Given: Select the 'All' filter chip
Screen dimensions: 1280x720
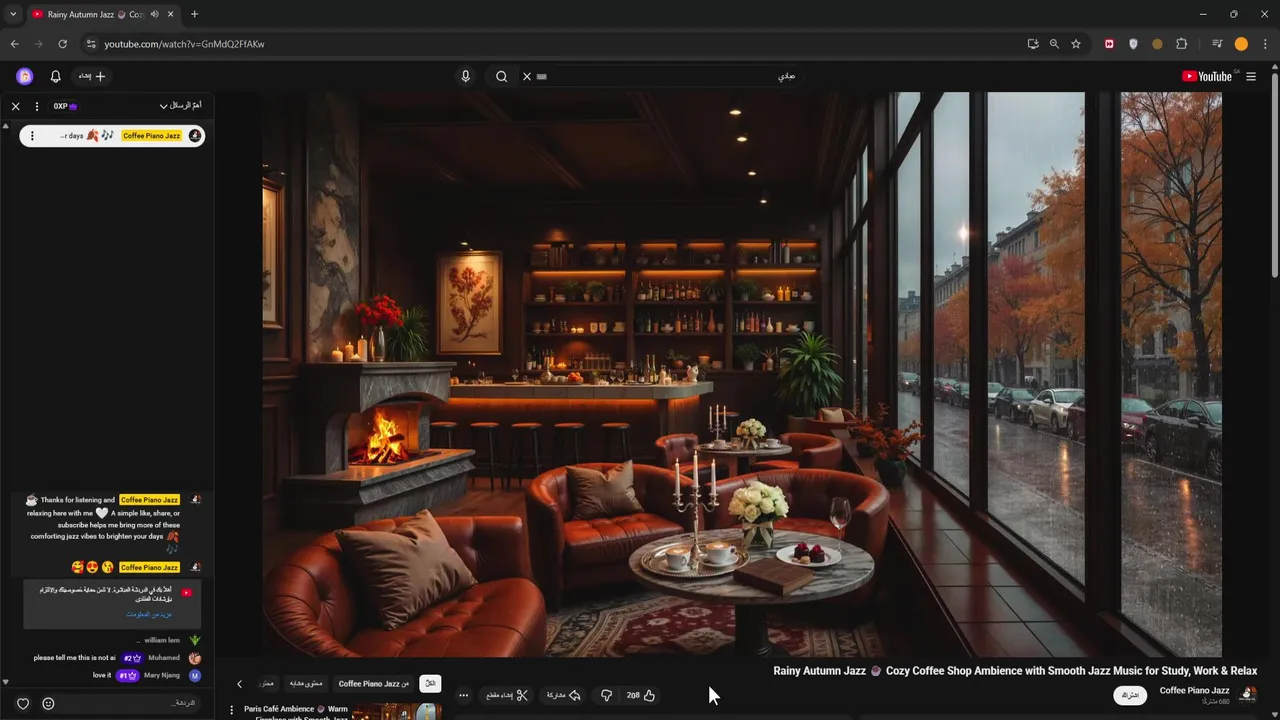Looking at the screenshot, I should pos(430,684).
